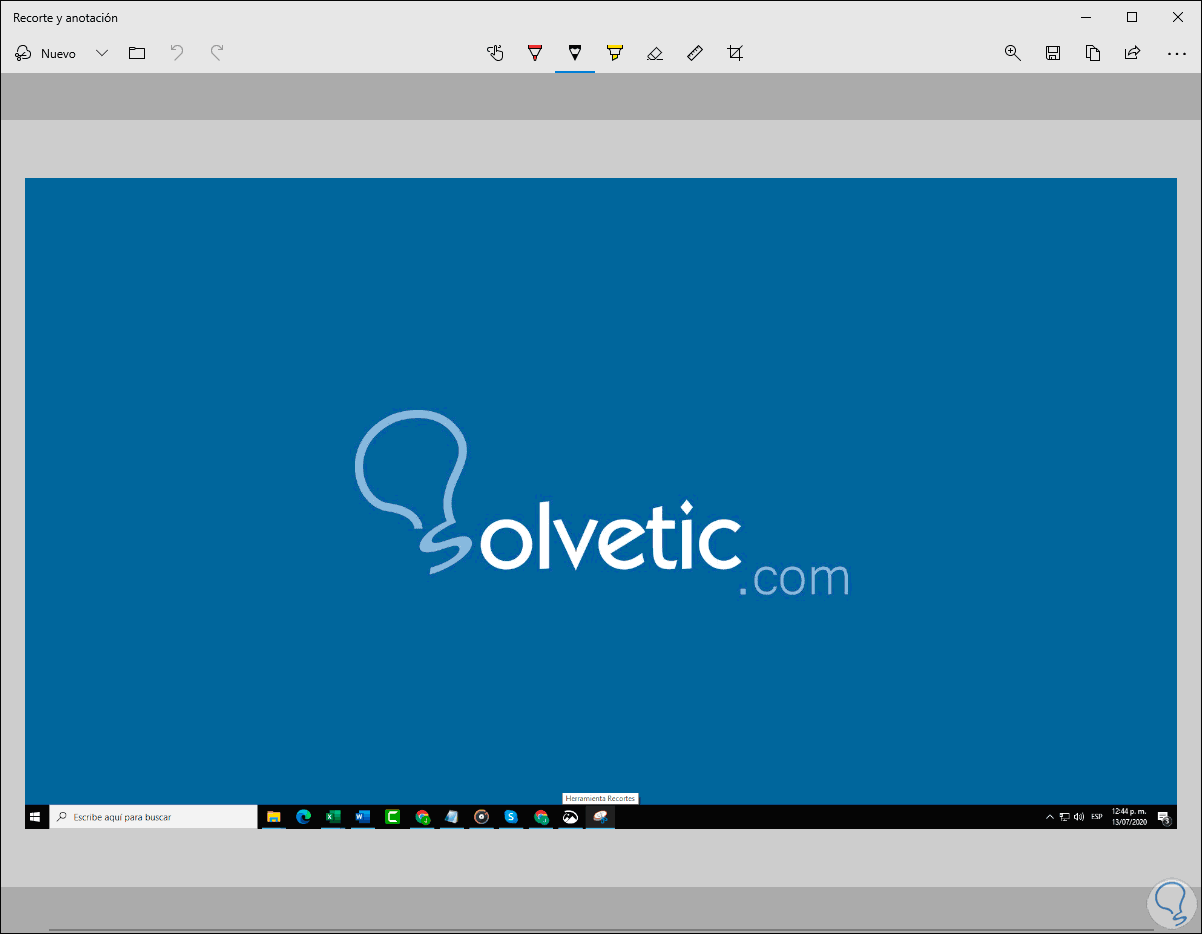Select the eraser tool
This screenshot has height=934, width=1202.
tap(655, 53)
